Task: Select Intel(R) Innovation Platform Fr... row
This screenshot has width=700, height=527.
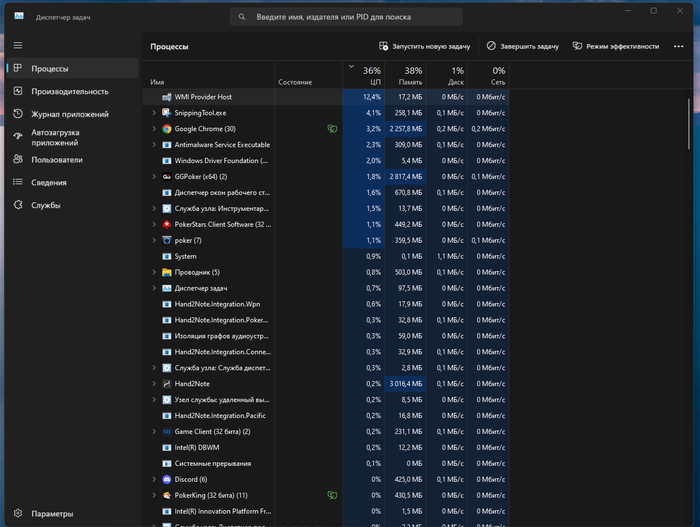Action: tap(325, 511)
